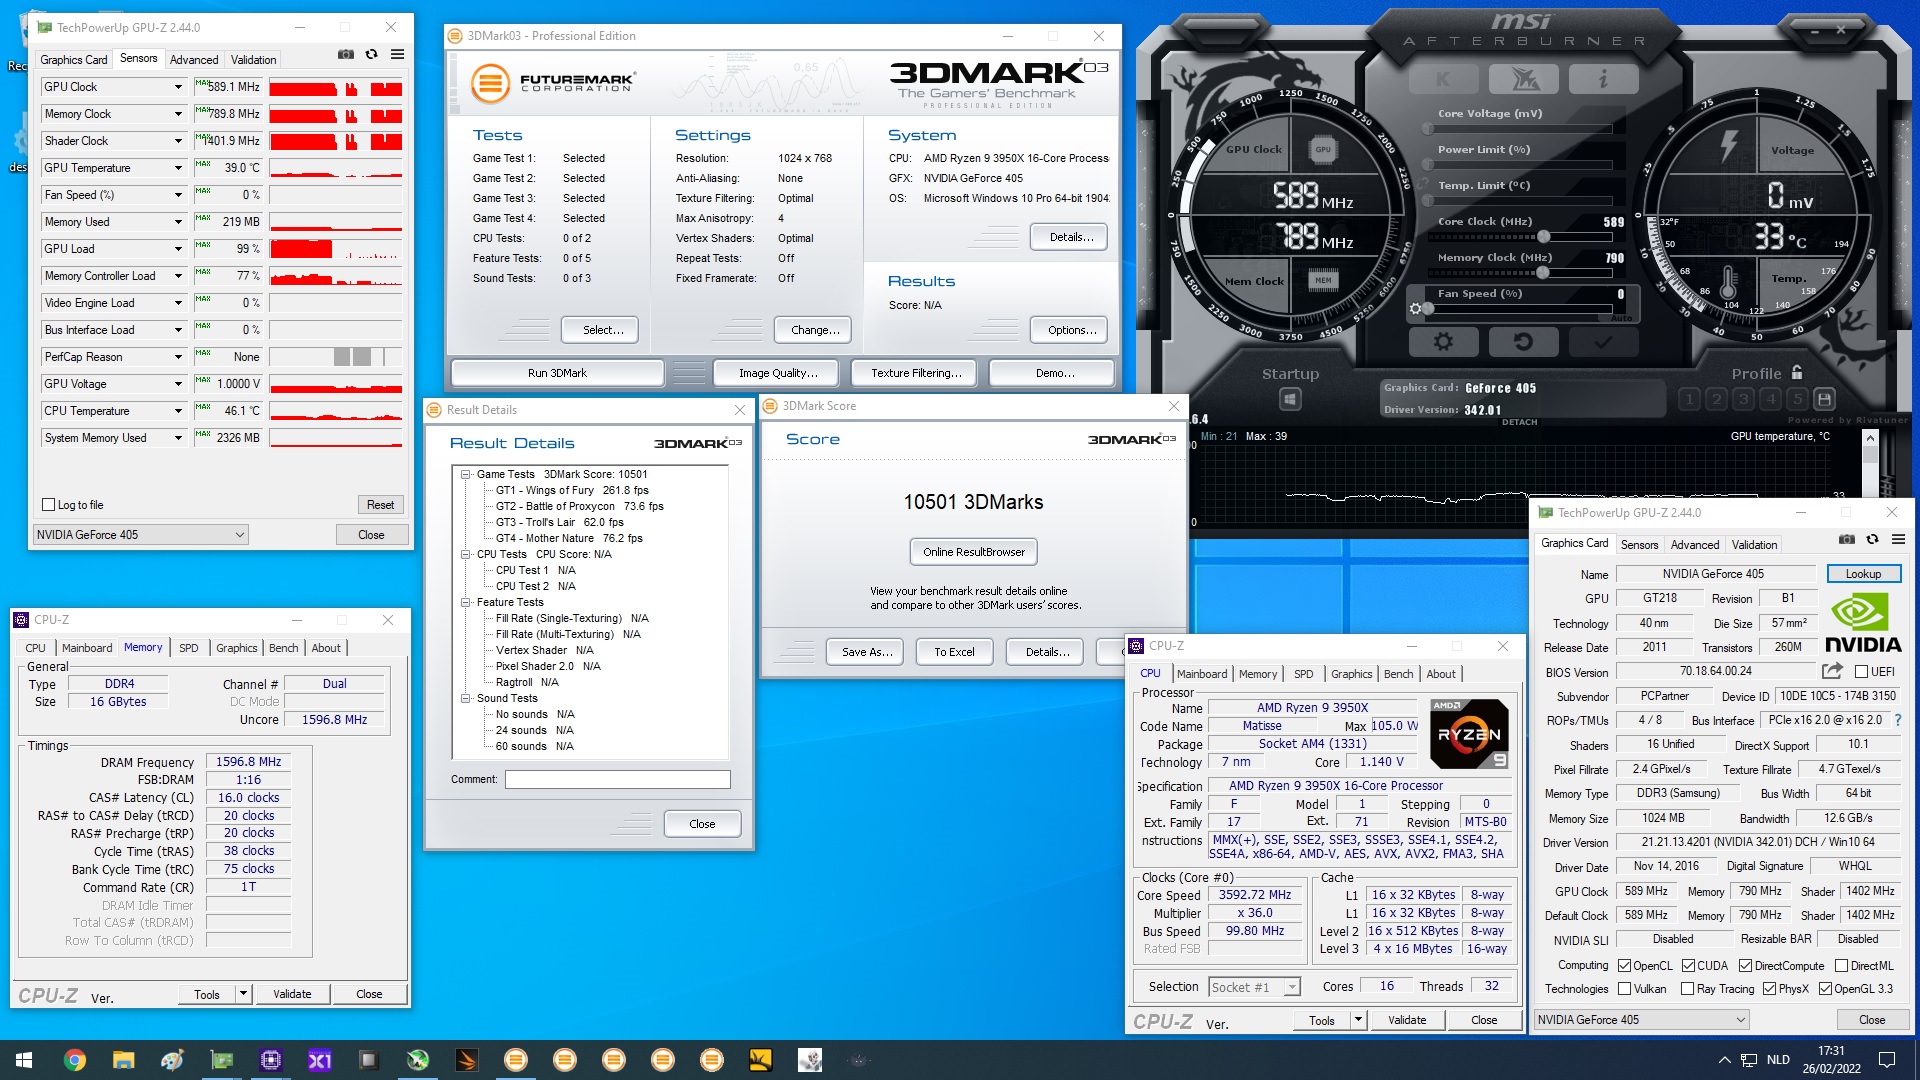Click the fan speed gear icon in Afterburner
The height and width of the screenshot is (1080, 1920).
pyautogui.click(x=1415, y=309)
